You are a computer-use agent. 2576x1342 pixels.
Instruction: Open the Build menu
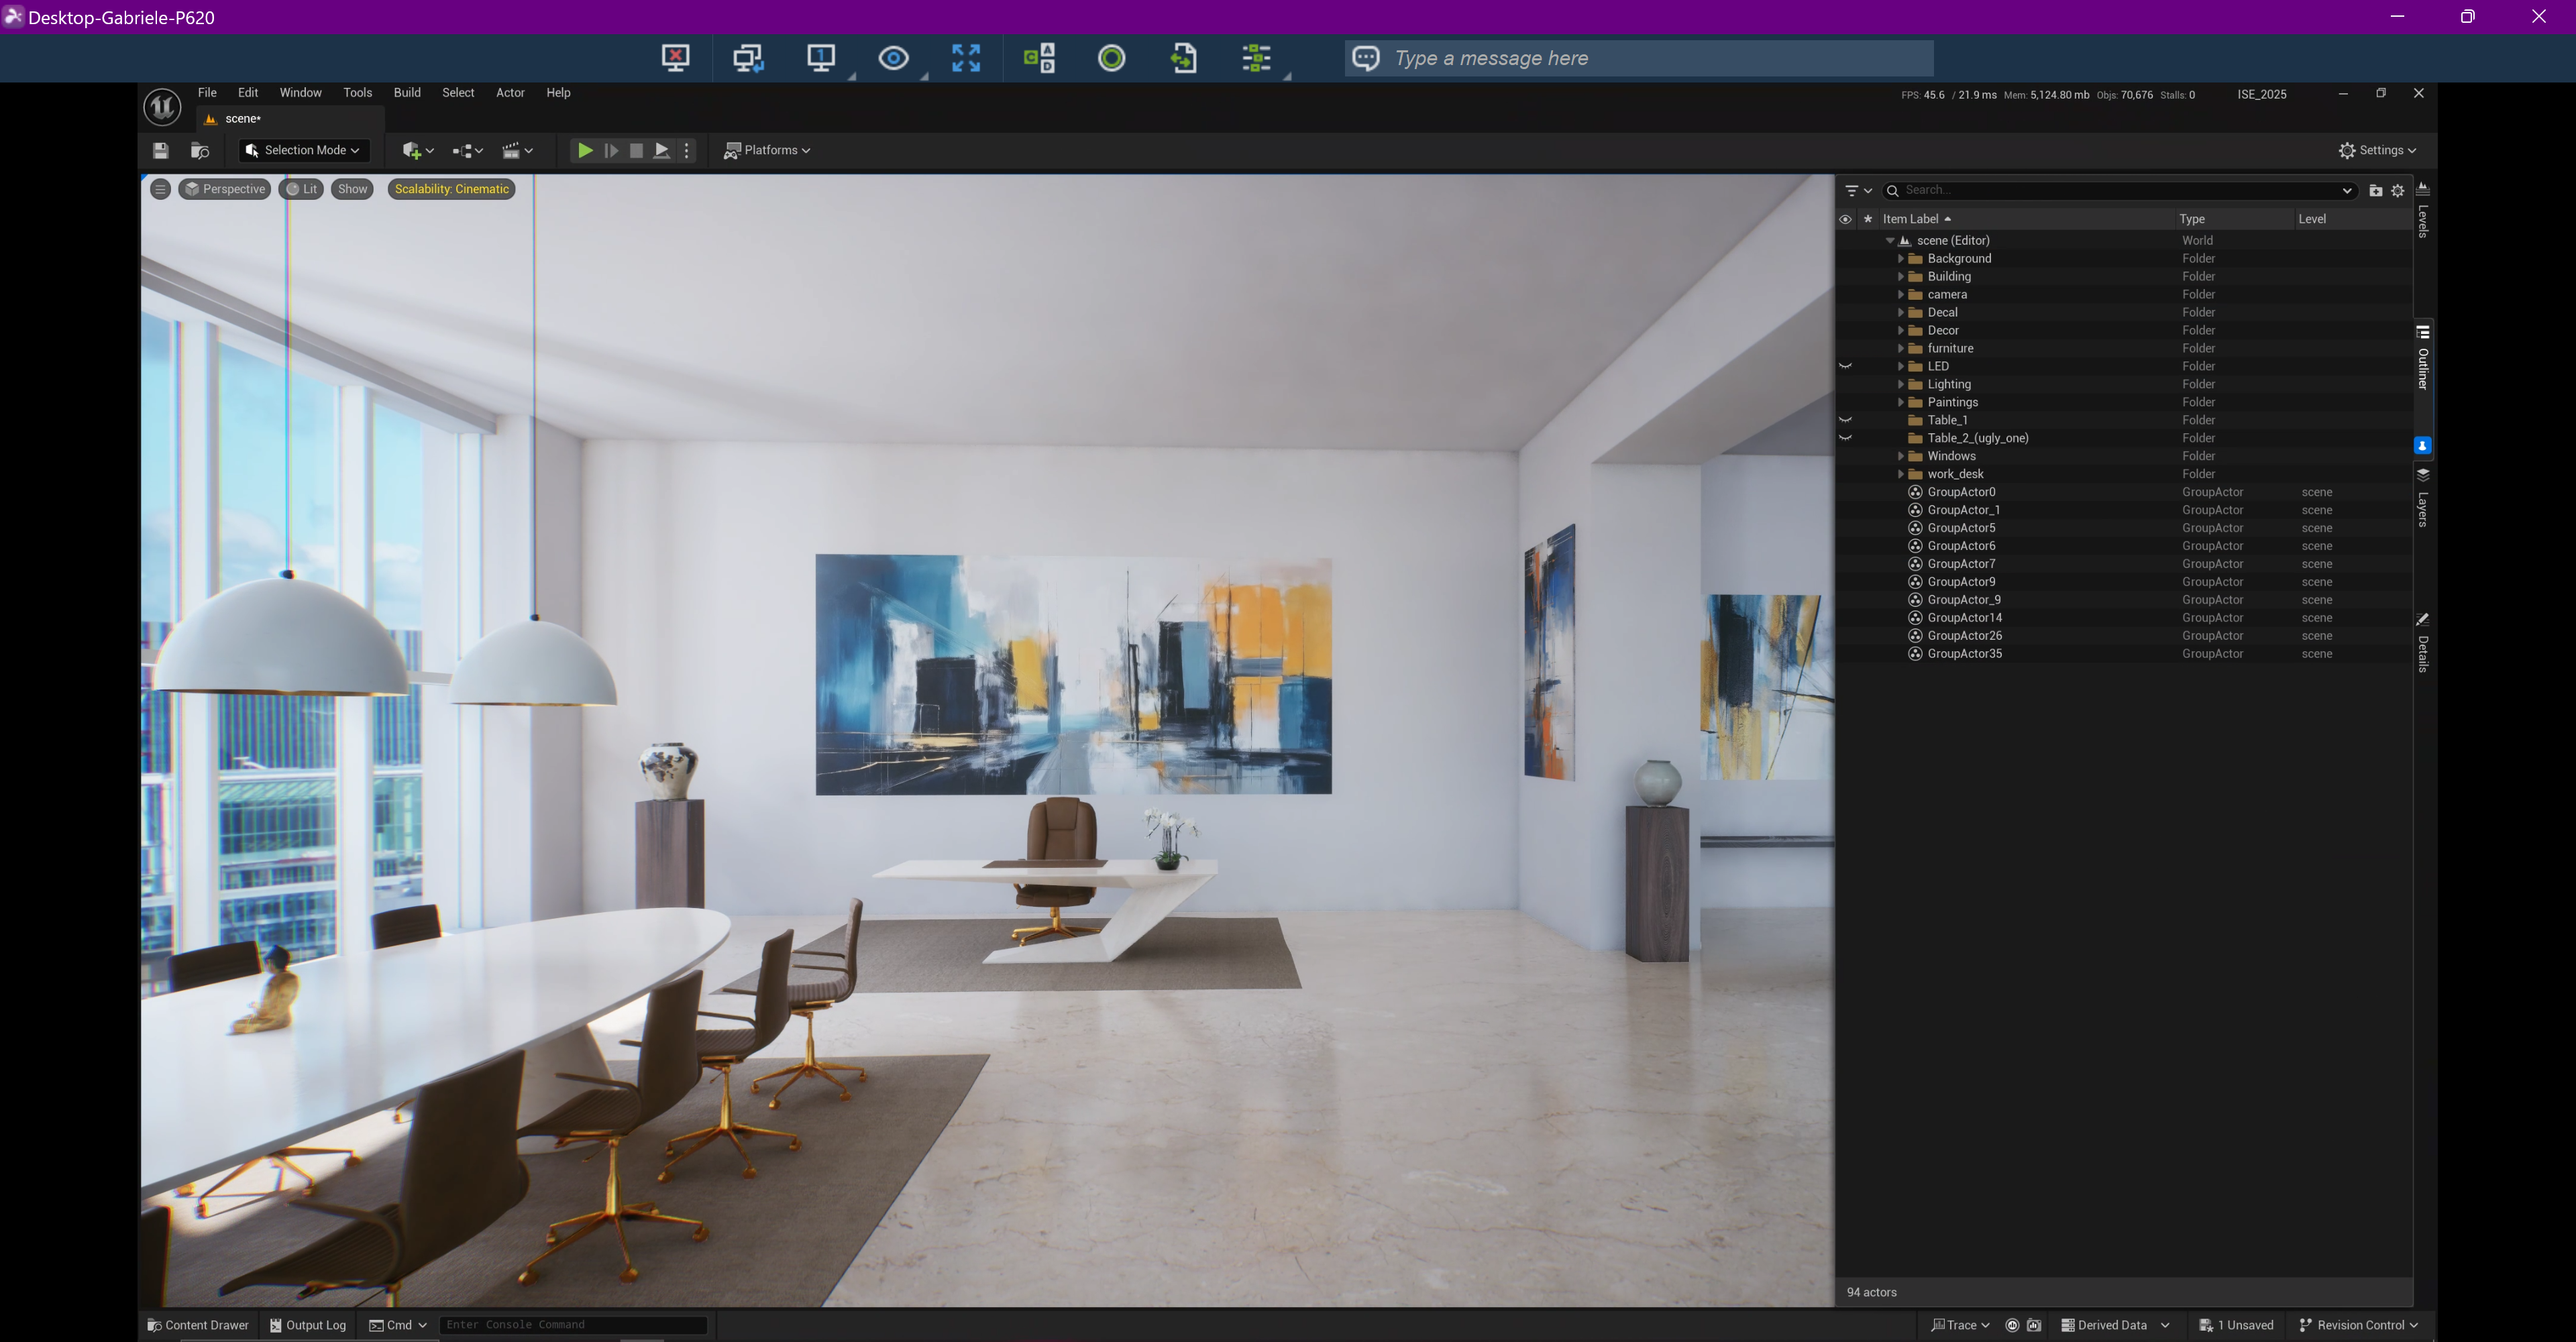click(x=407, y=92)
